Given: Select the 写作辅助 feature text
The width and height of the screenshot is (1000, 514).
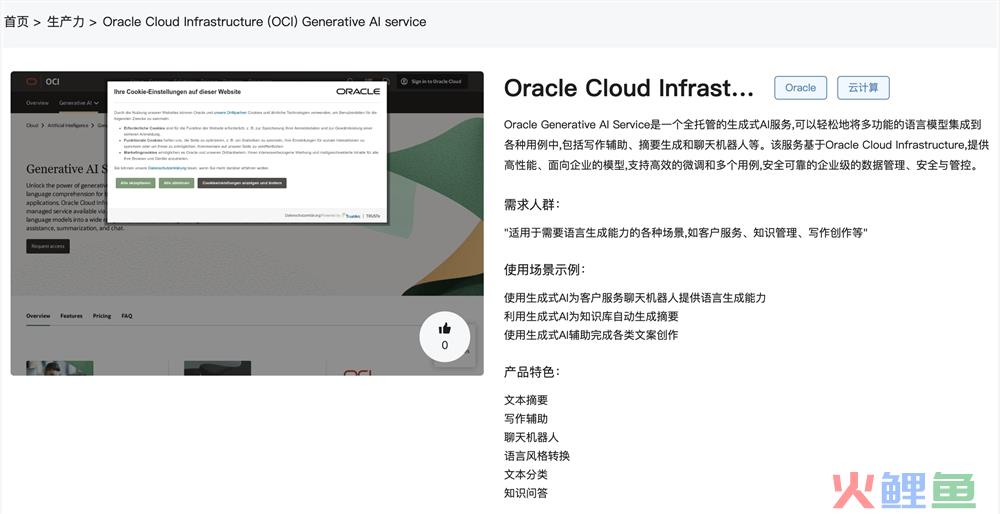Looking at the screenshot, I should click(526, 419).
